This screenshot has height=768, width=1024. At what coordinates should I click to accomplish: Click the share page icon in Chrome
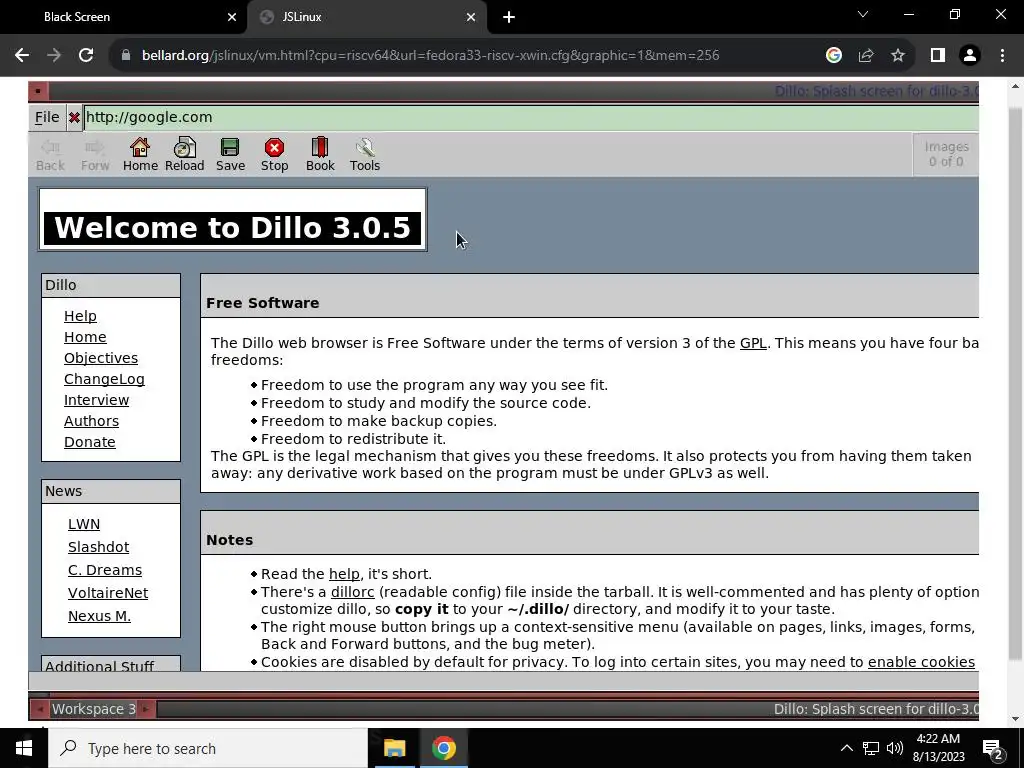[x=866, y=56]
